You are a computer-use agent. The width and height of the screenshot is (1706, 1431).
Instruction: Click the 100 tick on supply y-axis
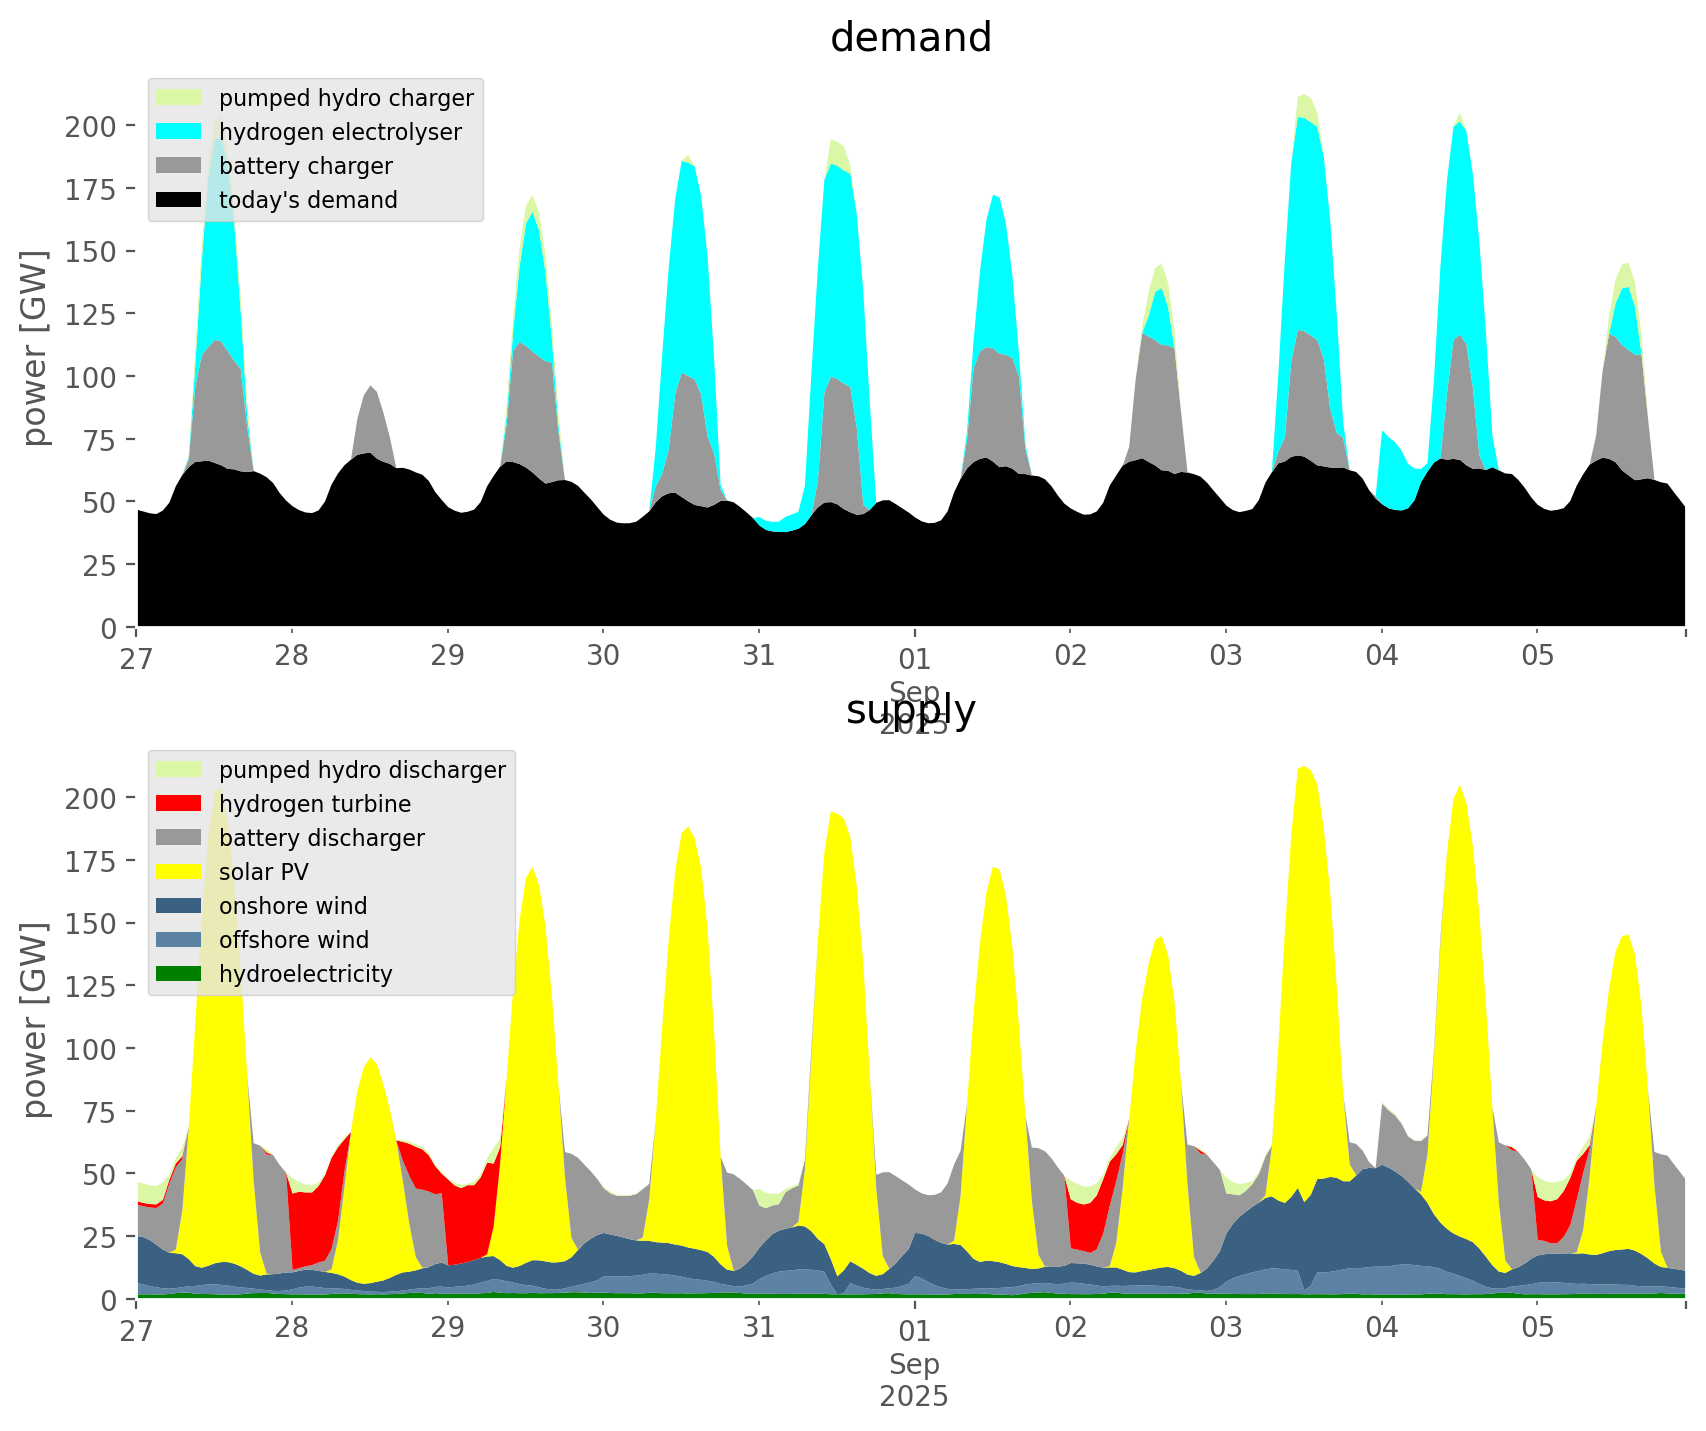(90, 1049)
